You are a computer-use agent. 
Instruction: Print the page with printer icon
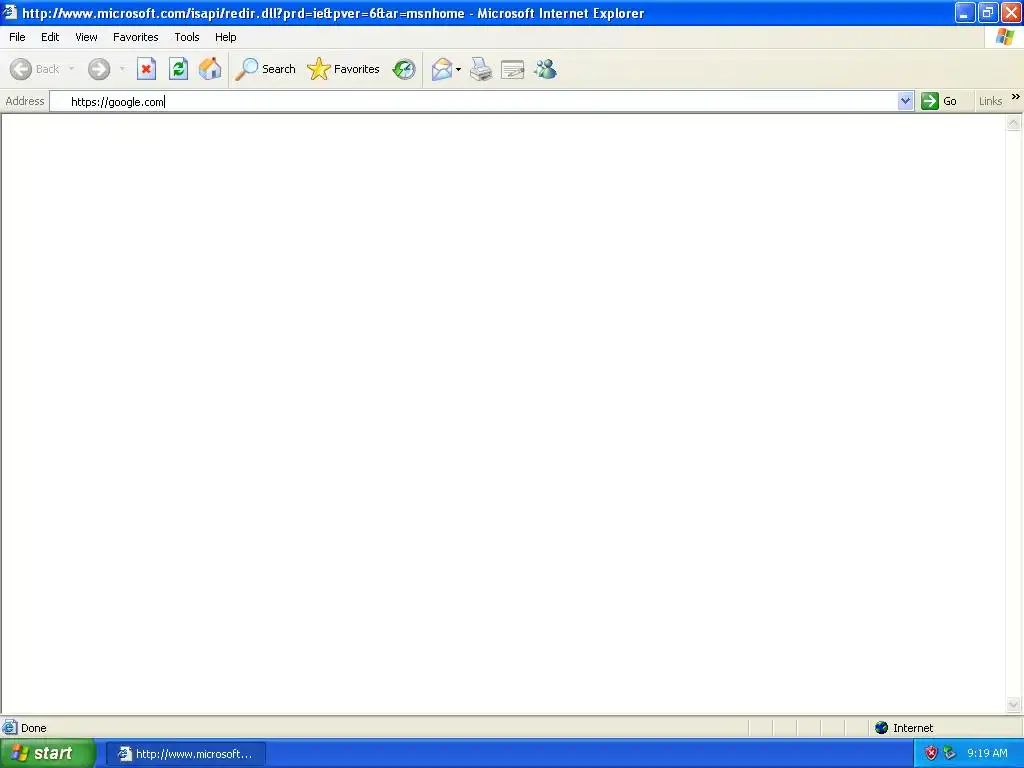(481, 69)
